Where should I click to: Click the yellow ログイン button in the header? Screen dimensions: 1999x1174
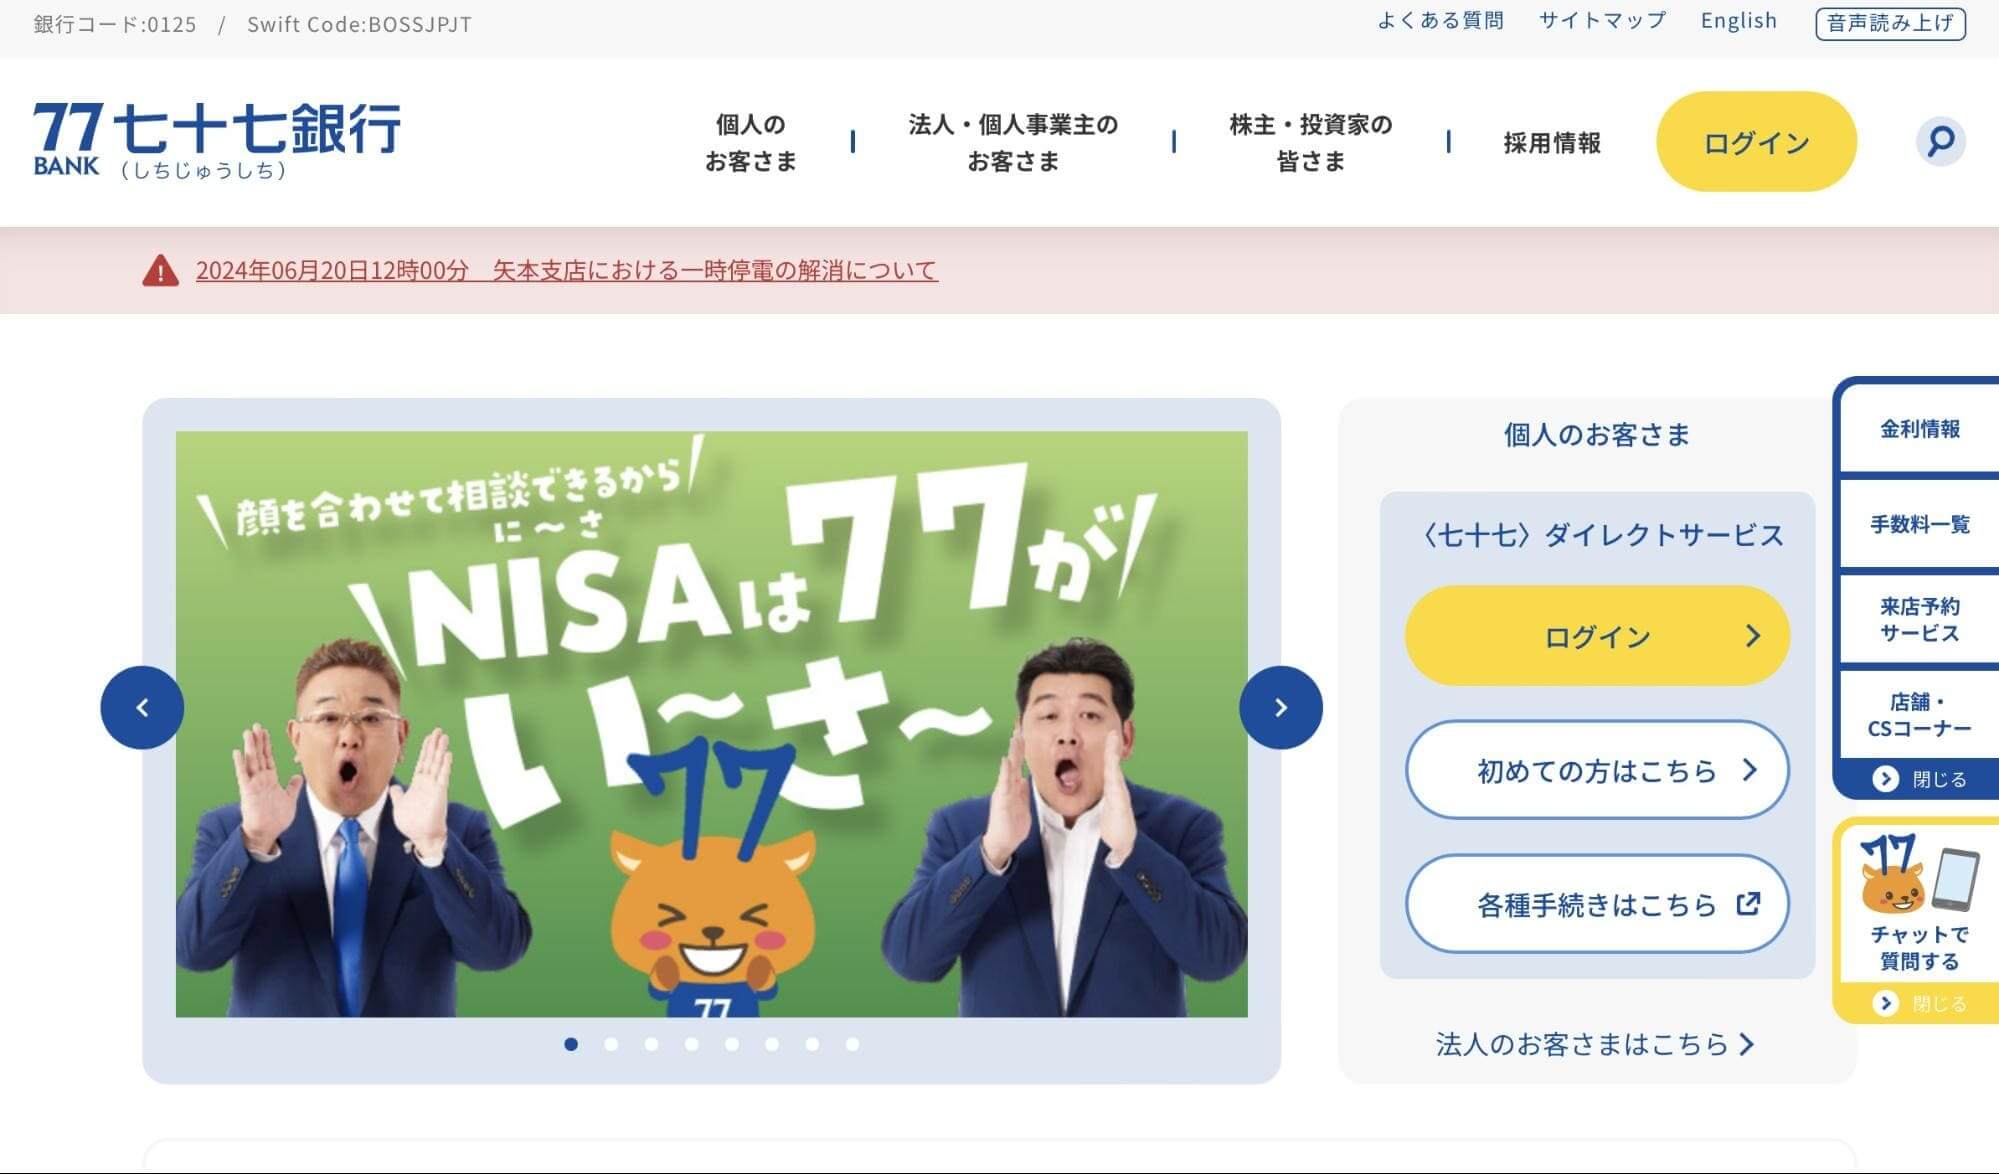pos(1756,142)
